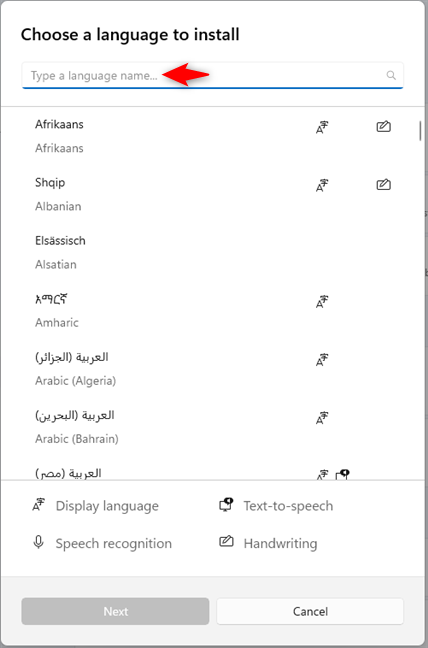Click Arabic (Algeria) display language icon
This screenshot has height=648, width=428.
pyautogui.click(x=322, y=360)
